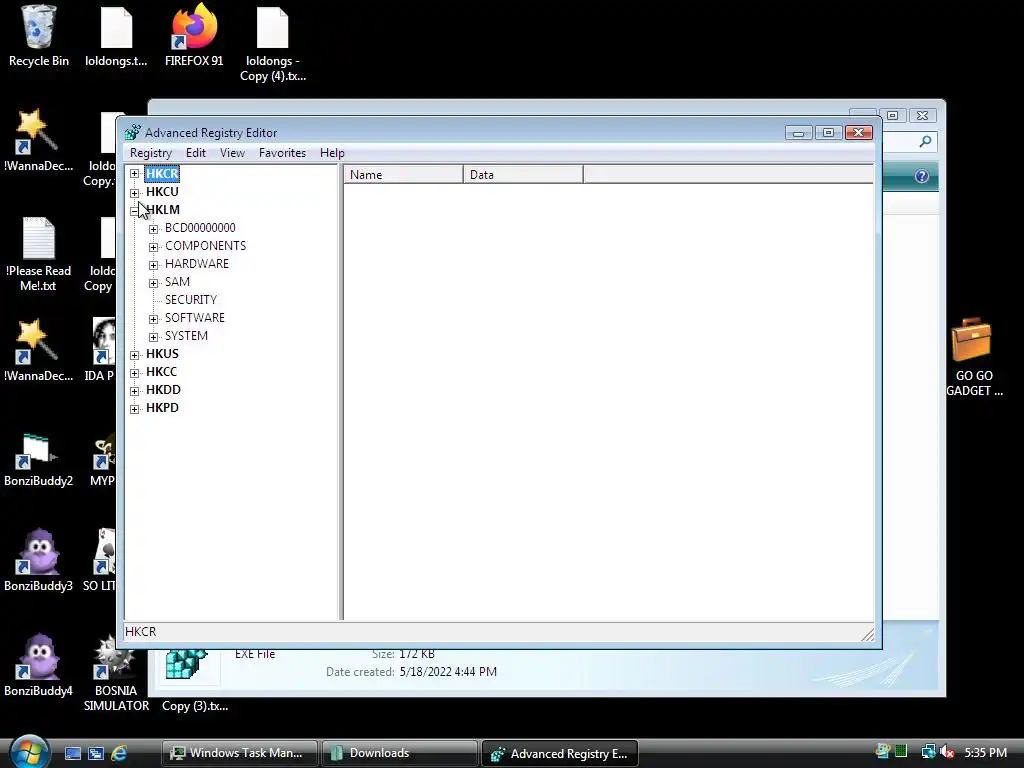The height and width of the screenshot is (768, 1024).
Task: Open the Registry menu
Action: 151,153
